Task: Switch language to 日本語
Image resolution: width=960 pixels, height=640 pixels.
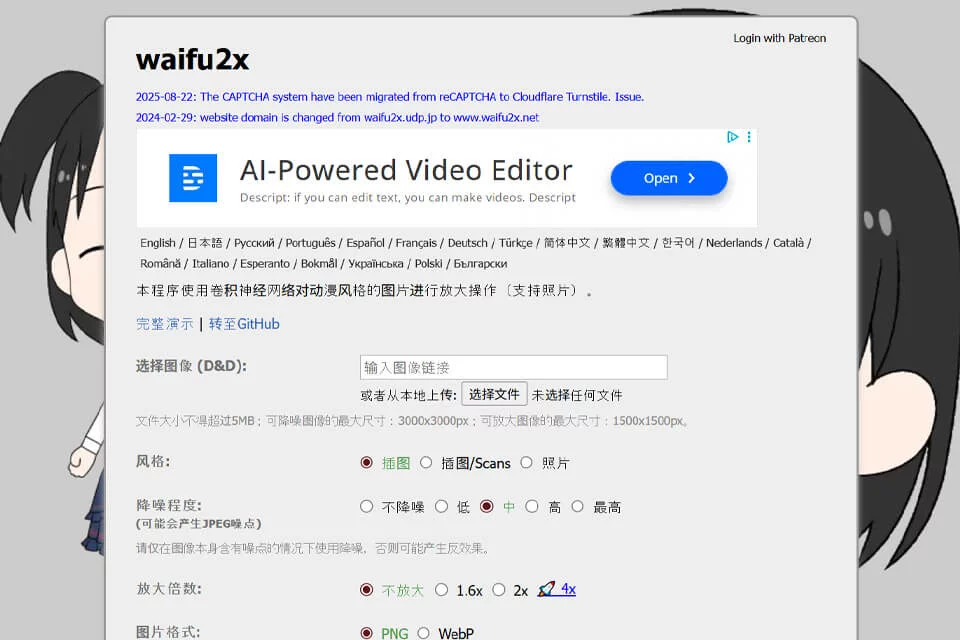Action: pyautogui.click(x=204, y=243)
